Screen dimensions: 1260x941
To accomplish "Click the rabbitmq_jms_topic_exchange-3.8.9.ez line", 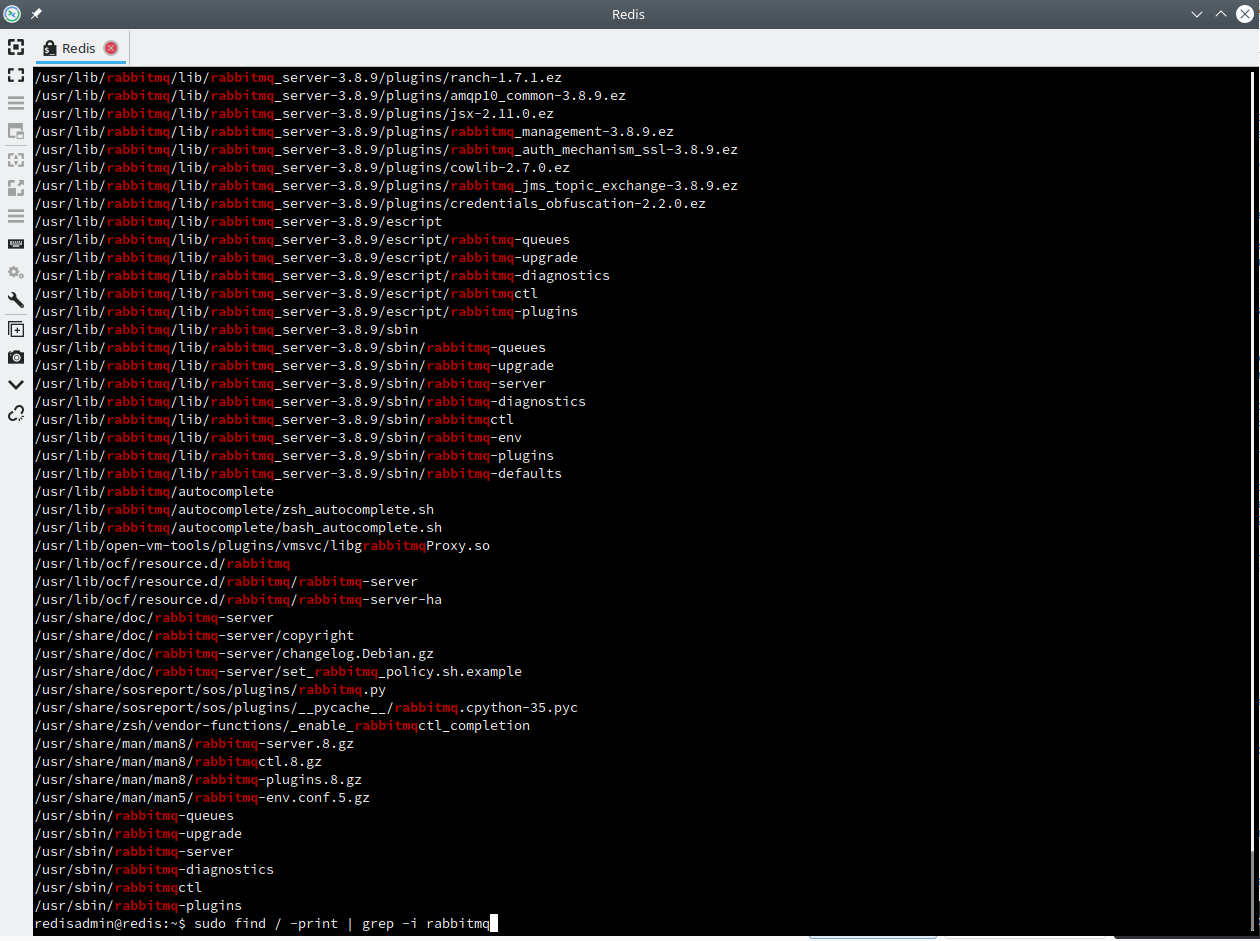I will click(386, 185).
